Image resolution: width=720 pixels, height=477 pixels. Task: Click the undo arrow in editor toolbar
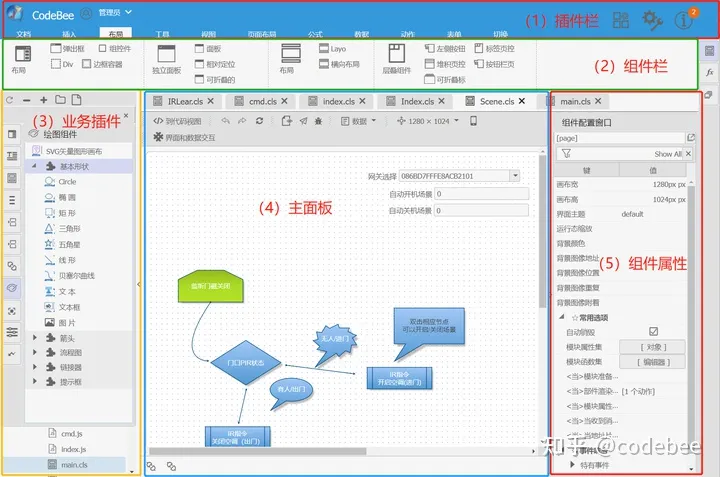point(226,120)
